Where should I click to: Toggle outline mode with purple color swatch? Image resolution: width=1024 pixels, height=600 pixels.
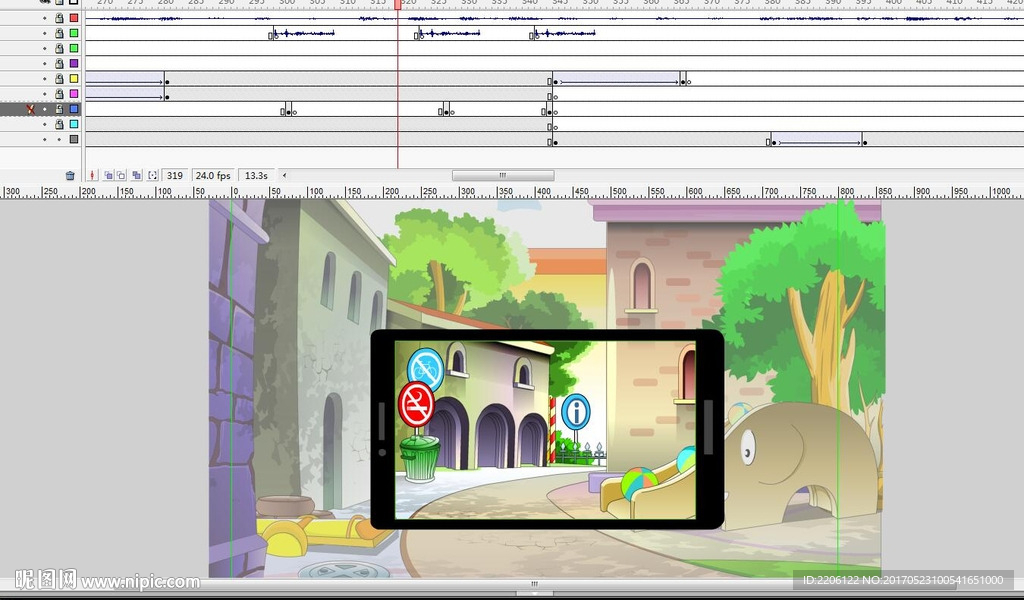click(x=74, y=63)
